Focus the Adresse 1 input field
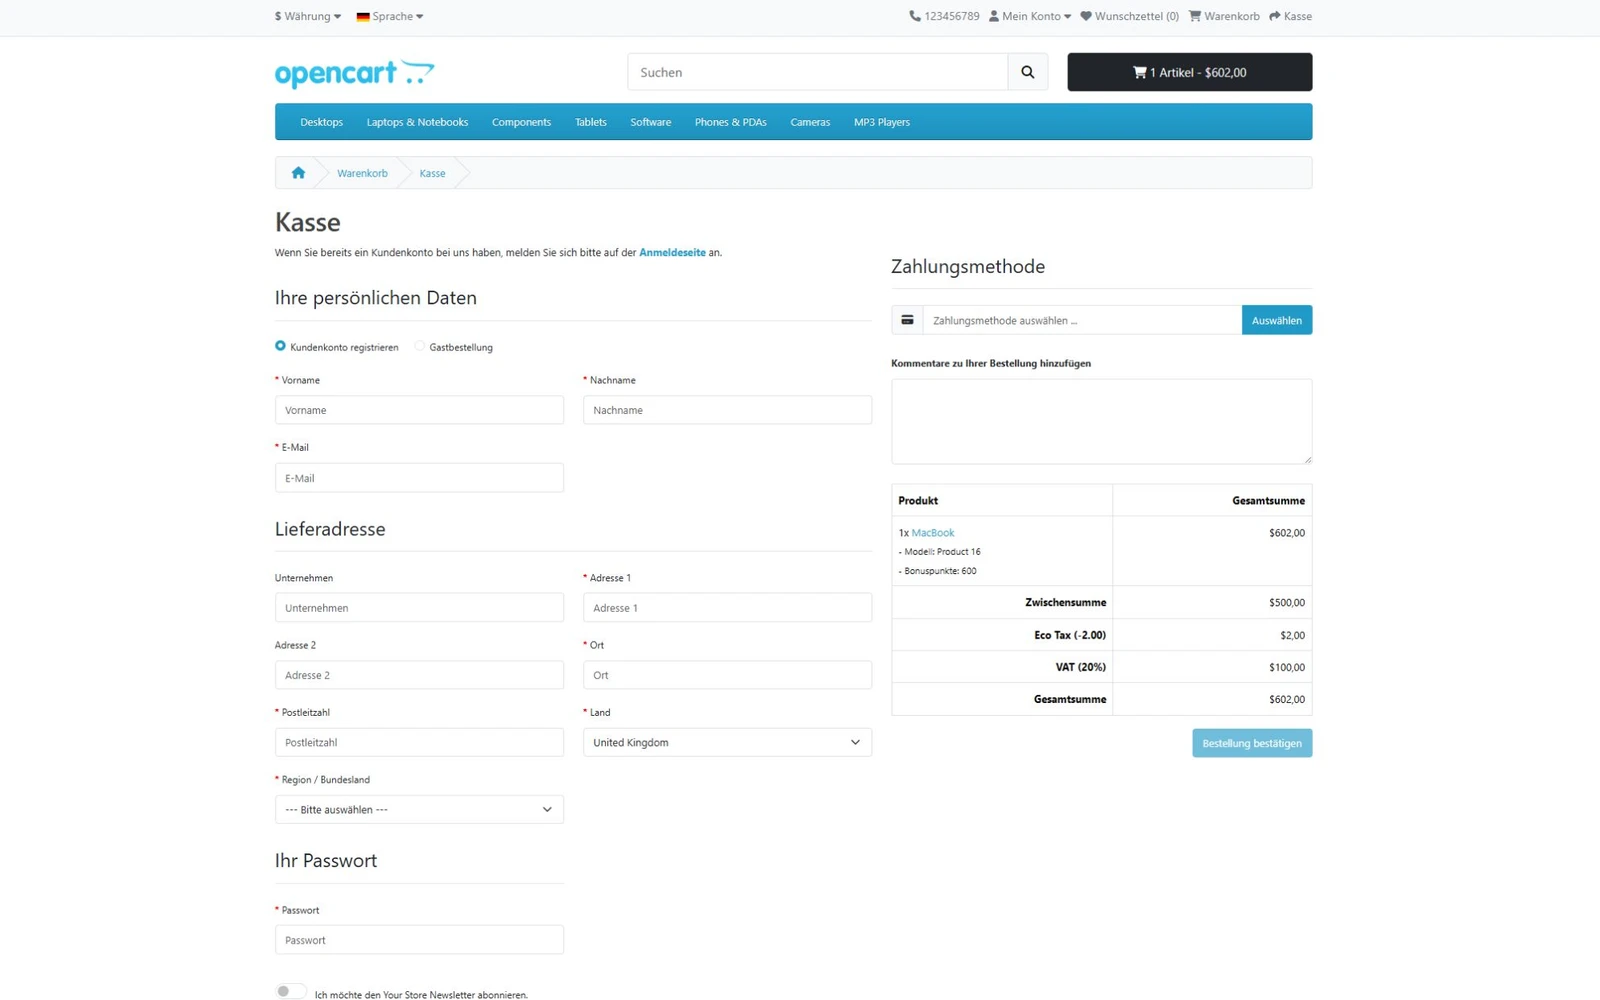Viewport: 1600px width, 1000px height. (x=727, y=607)
